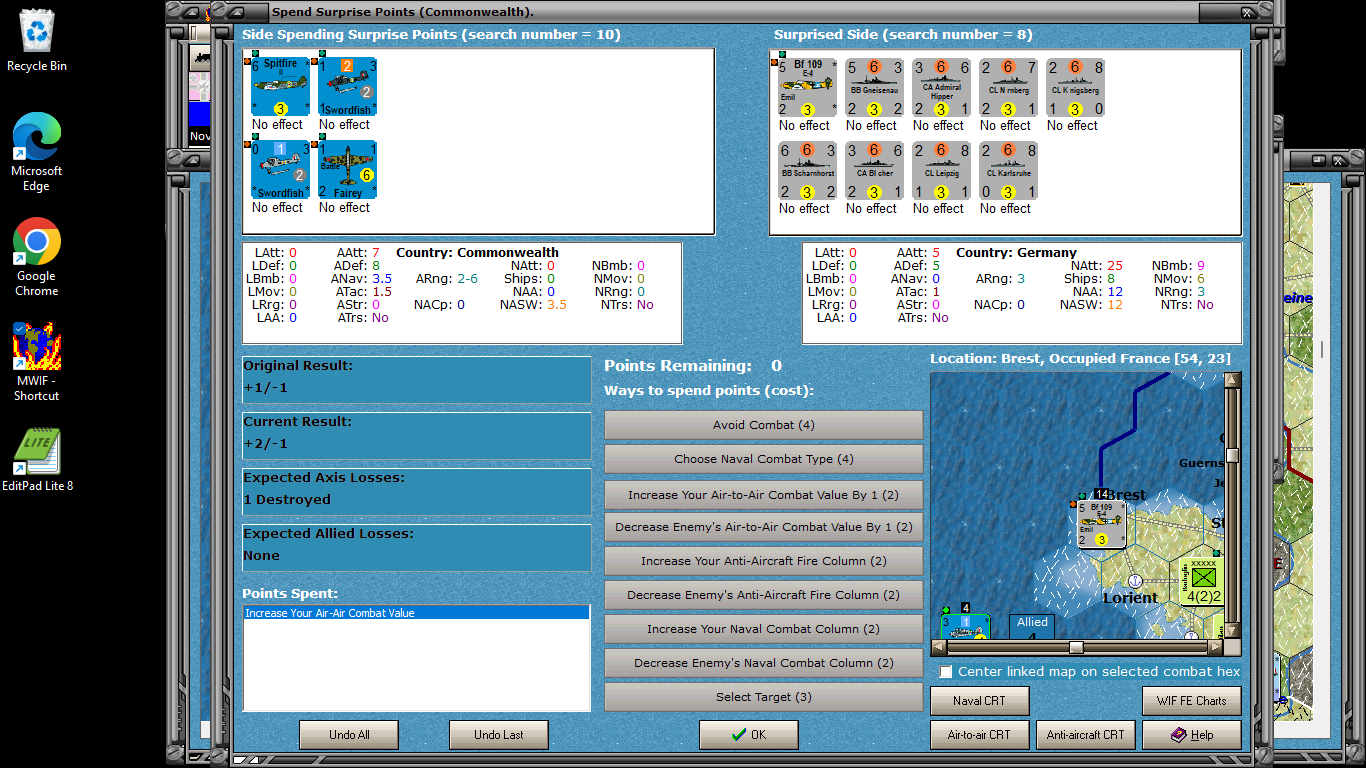The image size is (1366, 768).
Task: Click the Avoid Combat (4) button
Action: click(x=763, y=425)
